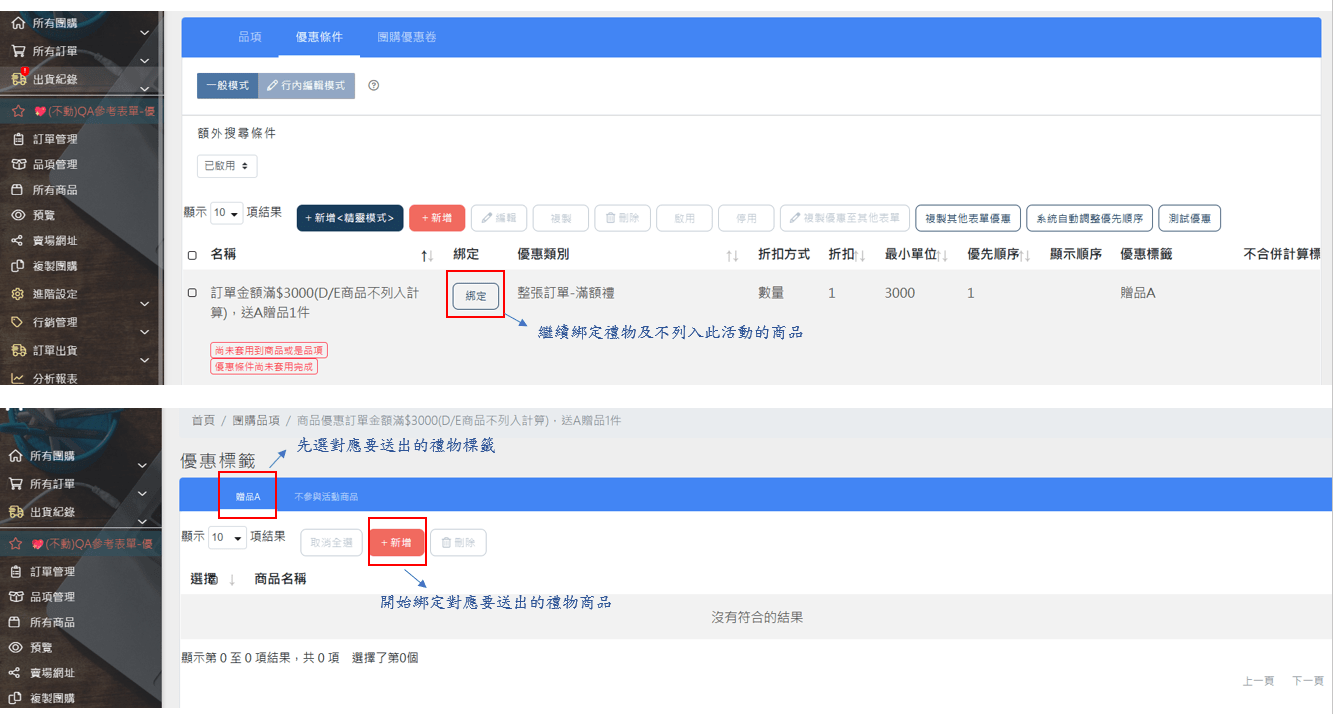Click the 分析報表 chart icon

pyautogui.click(x=17, y=378)
